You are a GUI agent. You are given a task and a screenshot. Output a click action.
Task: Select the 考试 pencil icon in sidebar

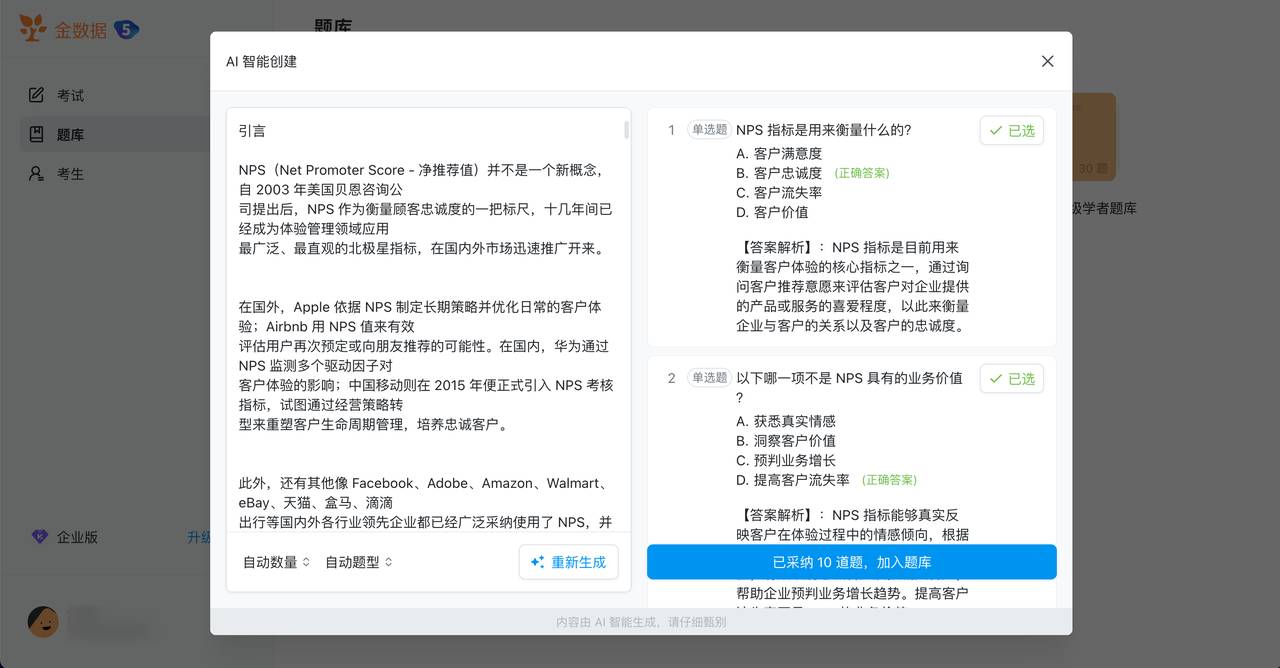pyautogui.click(x=36, y=94)
